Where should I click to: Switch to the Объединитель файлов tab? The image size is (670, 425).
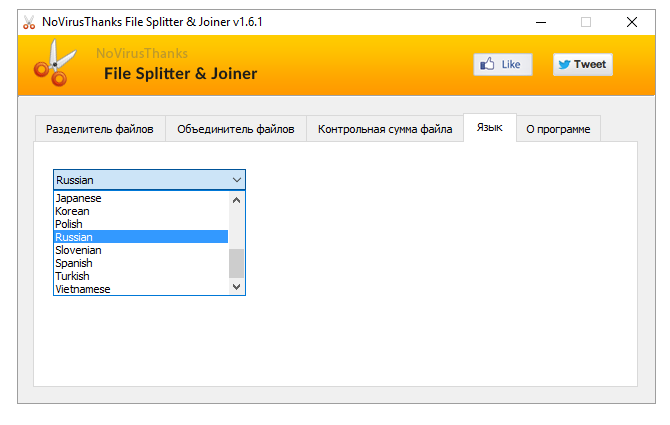pyautogui.click(x=235, y=129)
